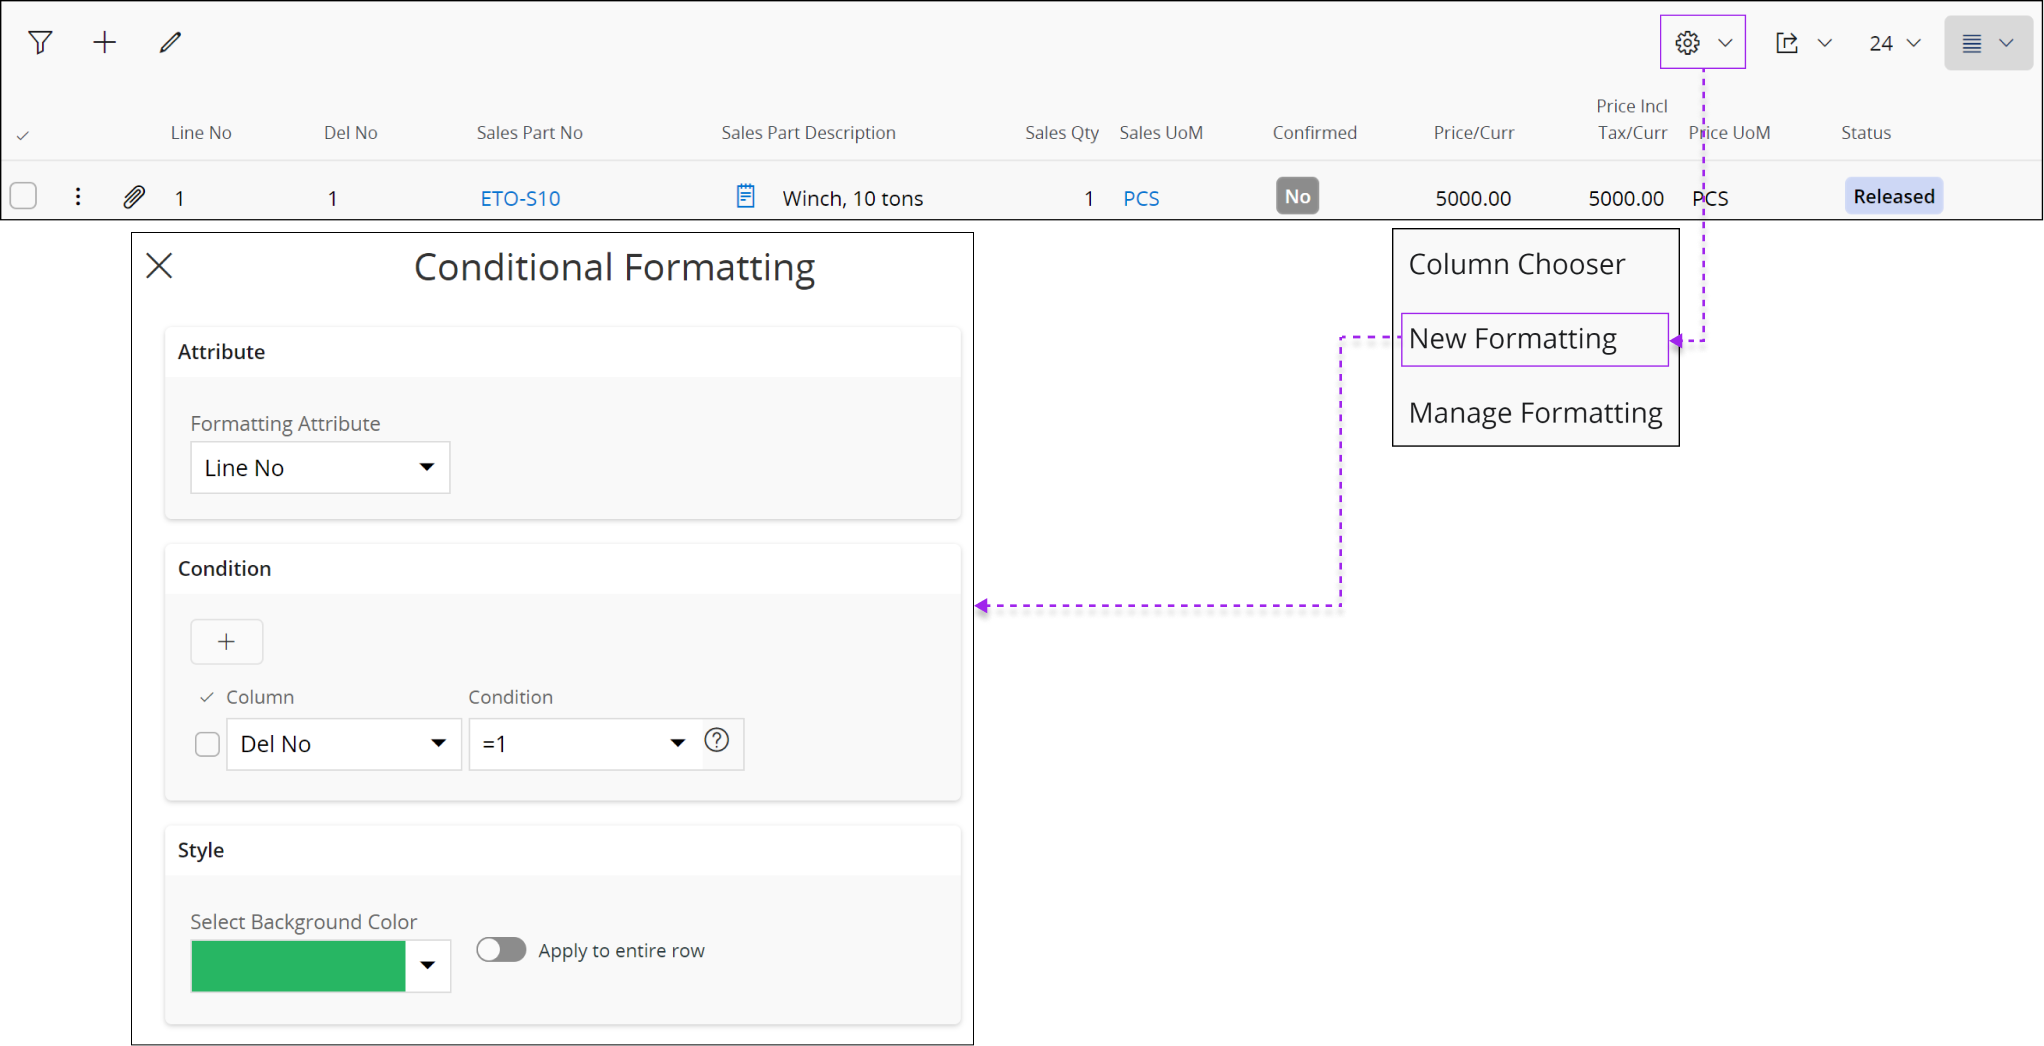
Task: Open the share/export icon
Action: 1787,42
